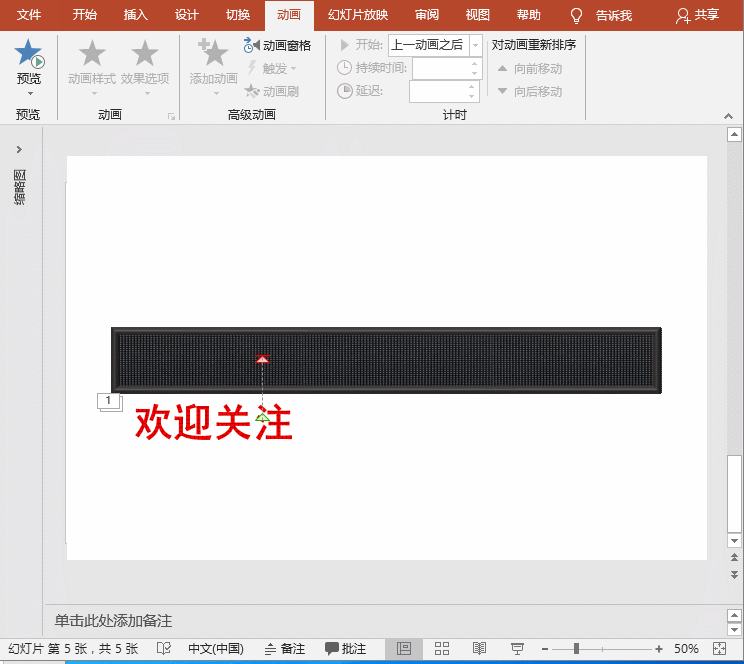
Task: Click Move Later (向后移动)
Action: tap(530, 91)
